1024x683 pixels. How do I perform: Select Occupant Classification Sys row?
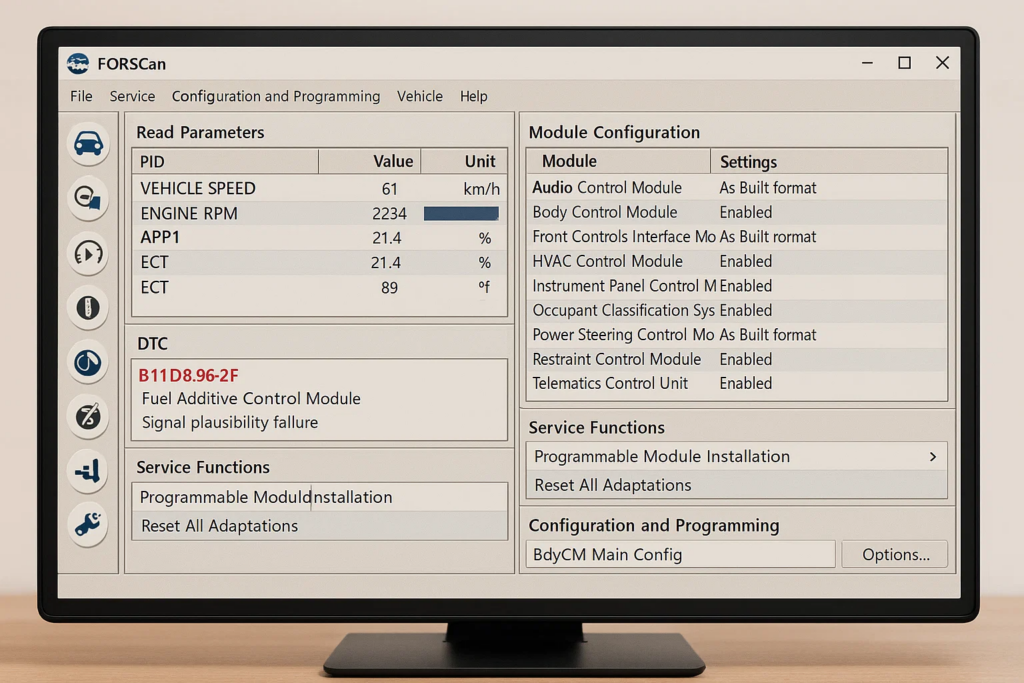pyautogui.click(x=737, y=310)
